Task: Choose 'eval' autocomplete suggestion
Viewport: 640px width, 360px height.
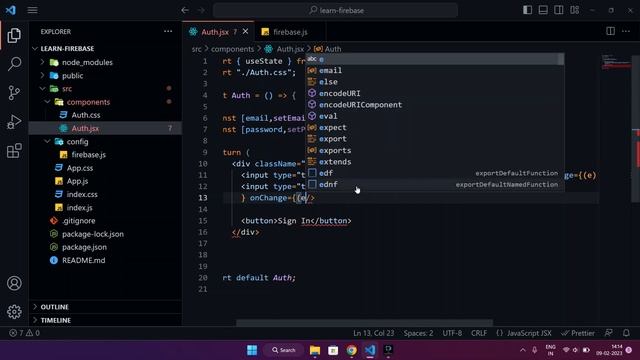Action: tap(435, 116)
